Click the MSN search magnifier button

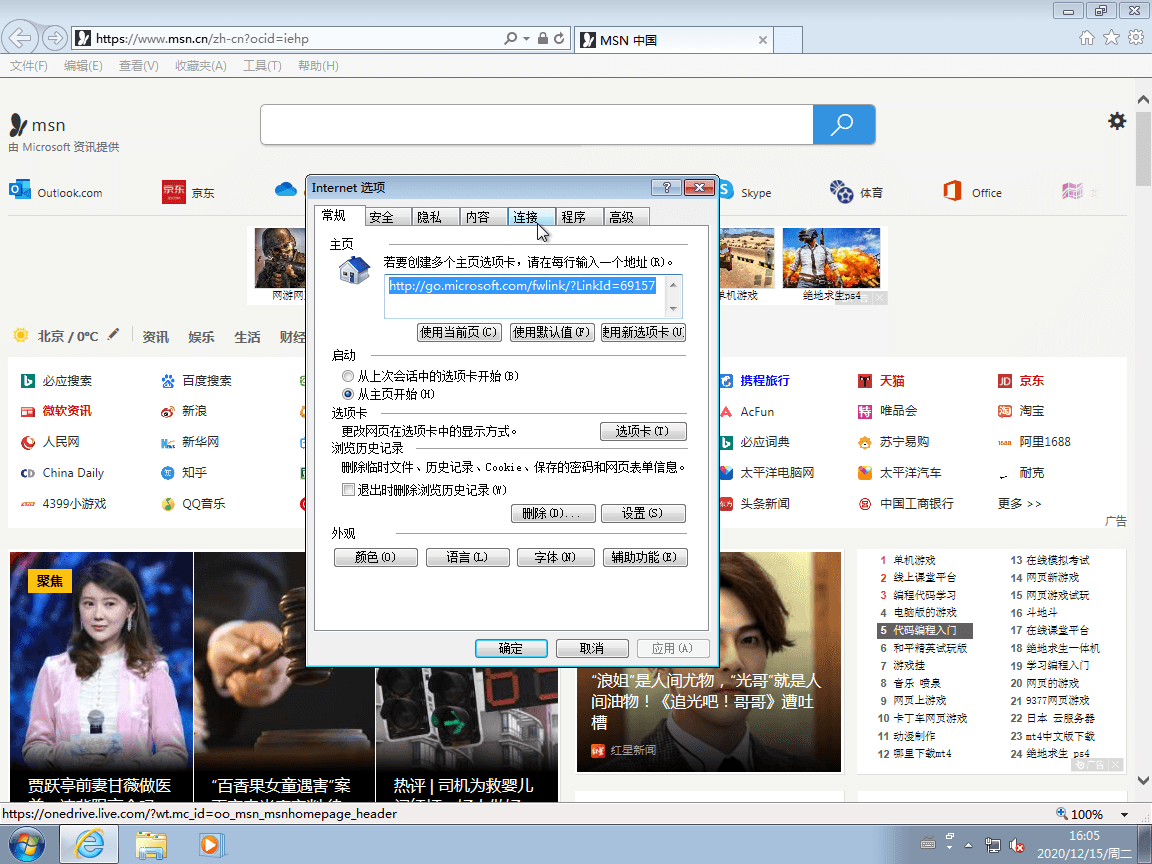pyautogui.click(x=843, y=124)
